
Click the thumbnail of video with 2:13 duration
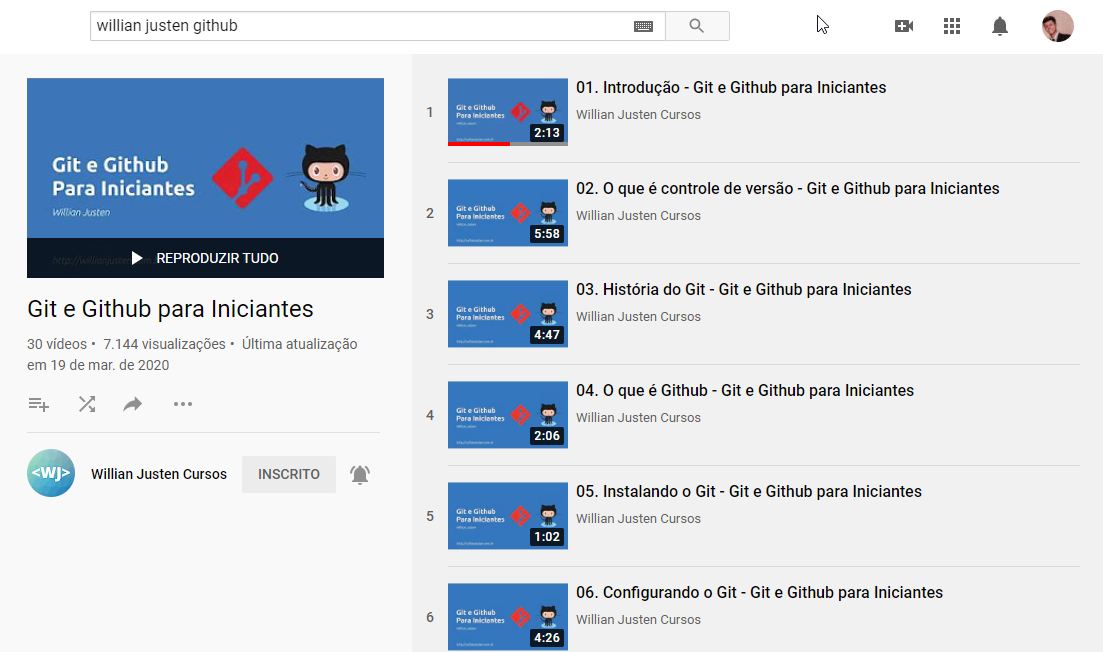click(x=508, y=112)
